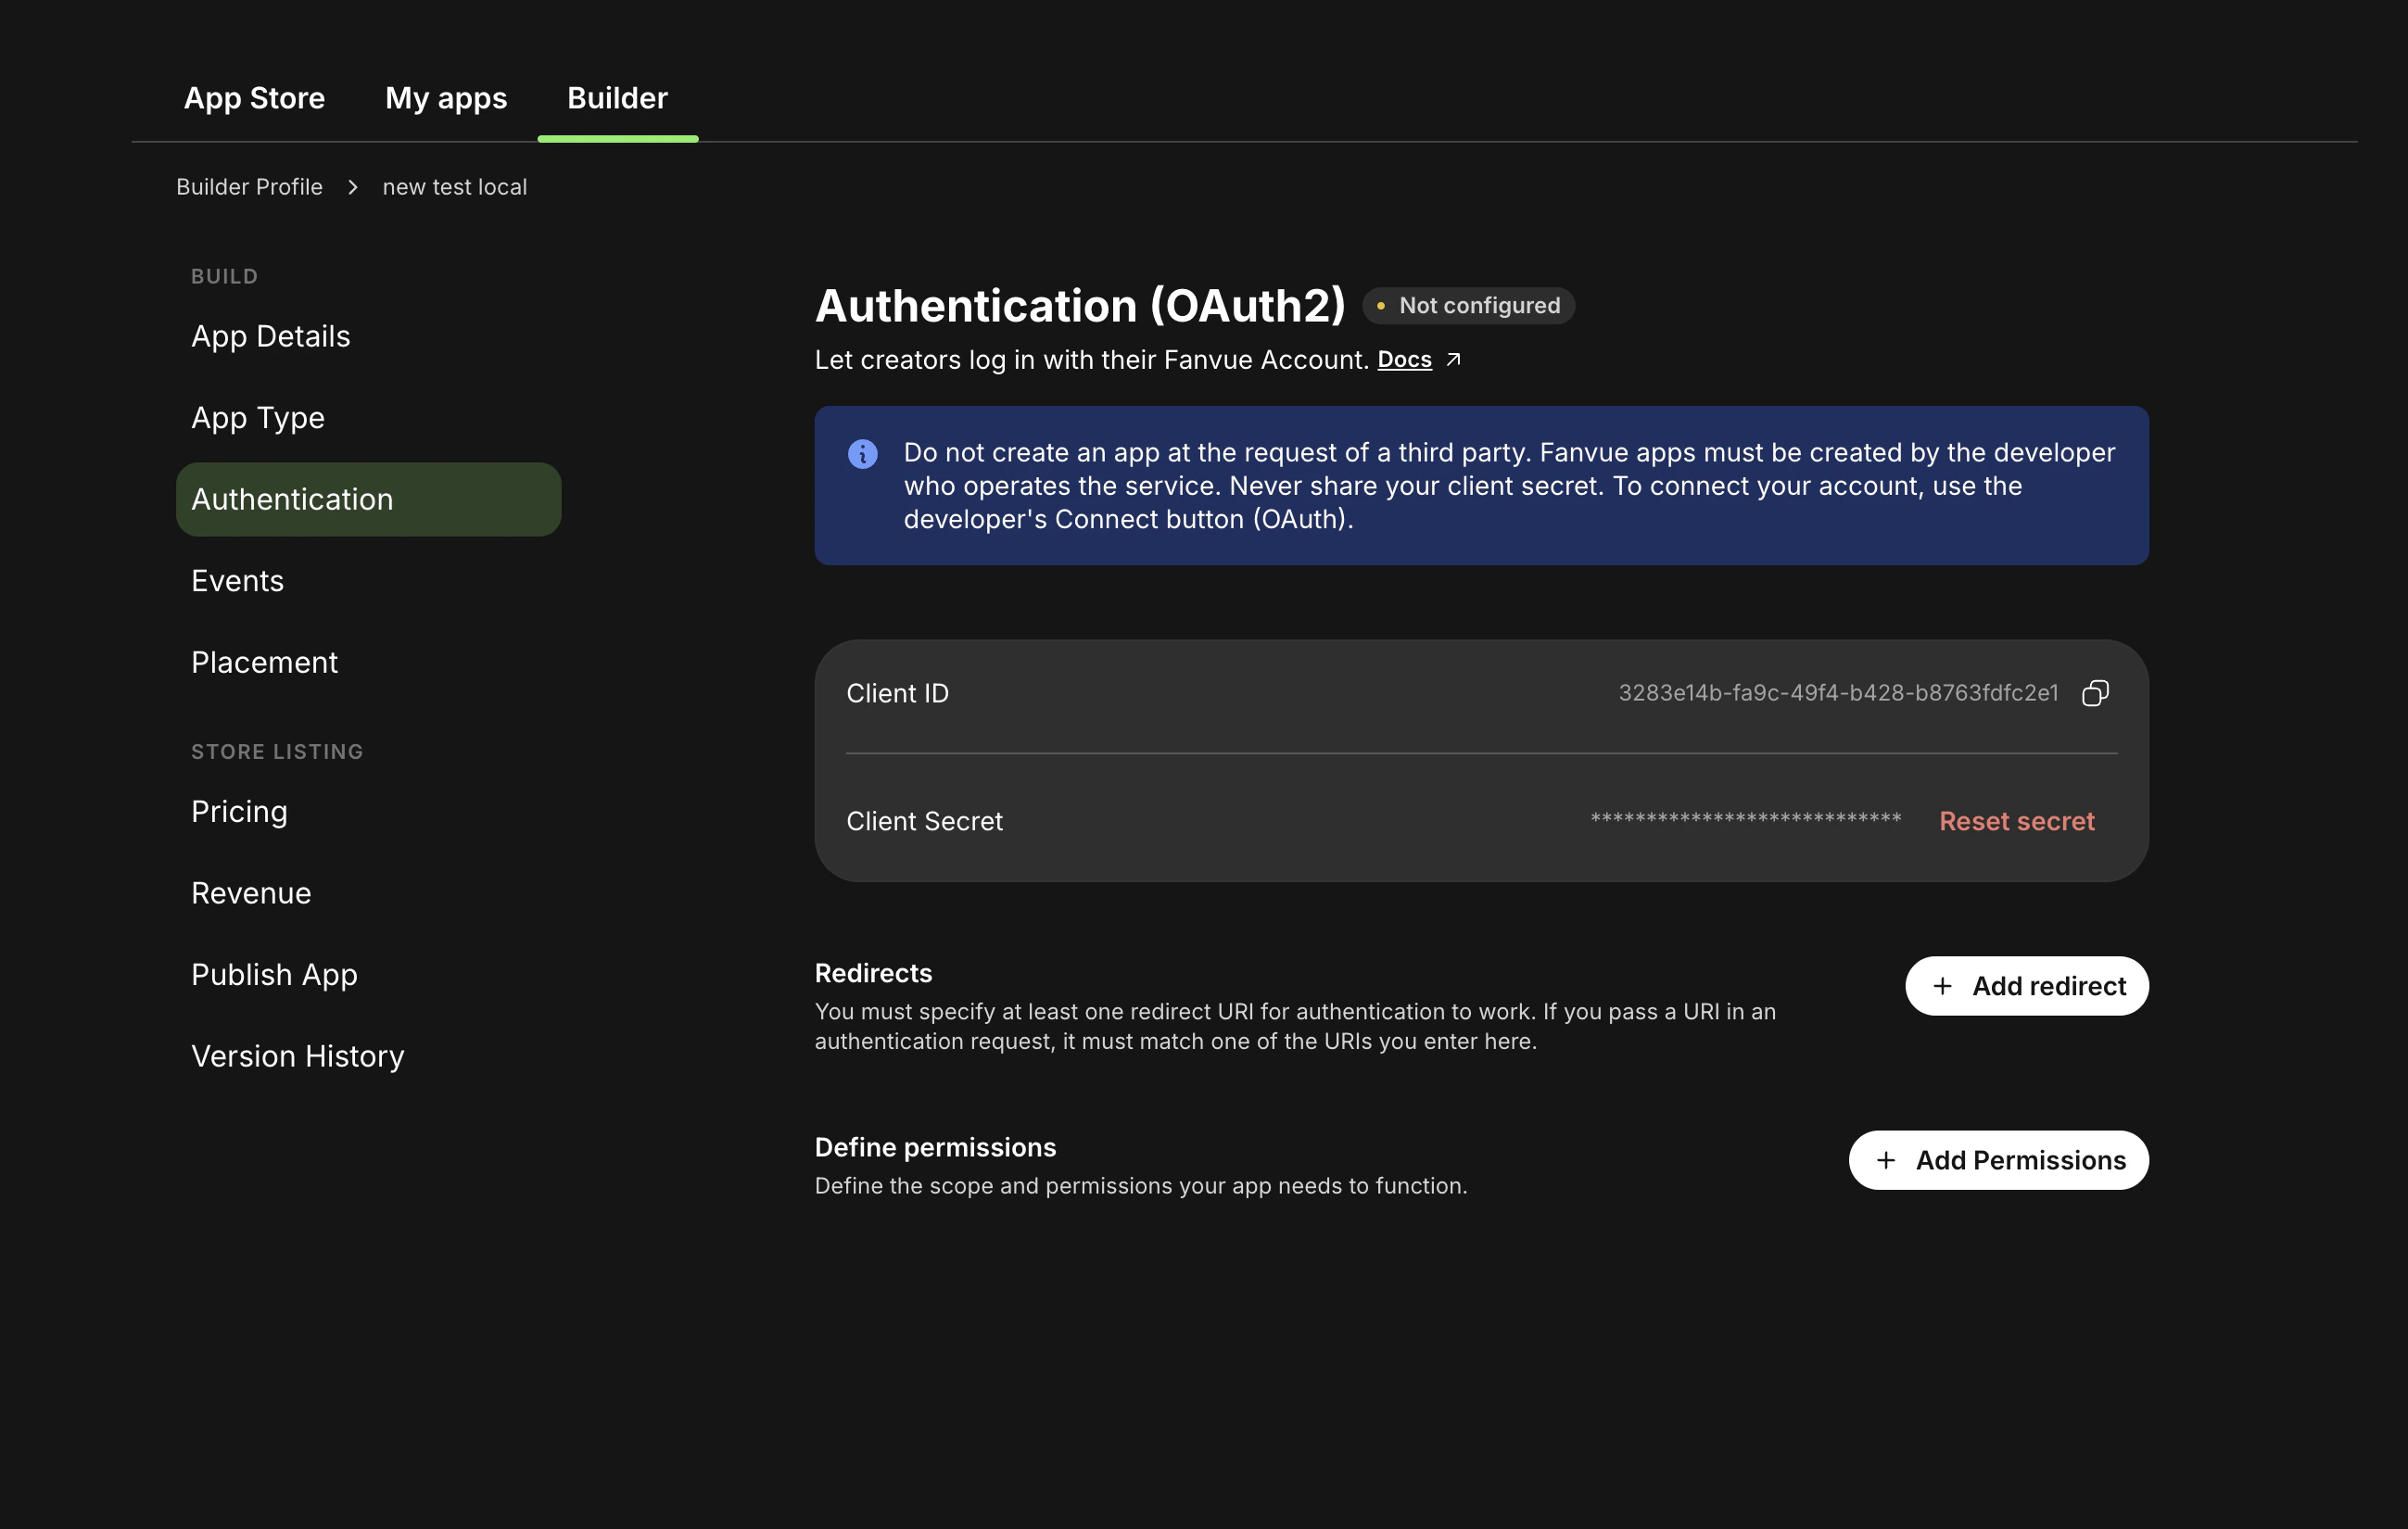2408x1529 pixels.
Task: Click the masked Client Secret asterisks
Action: 1746,819
